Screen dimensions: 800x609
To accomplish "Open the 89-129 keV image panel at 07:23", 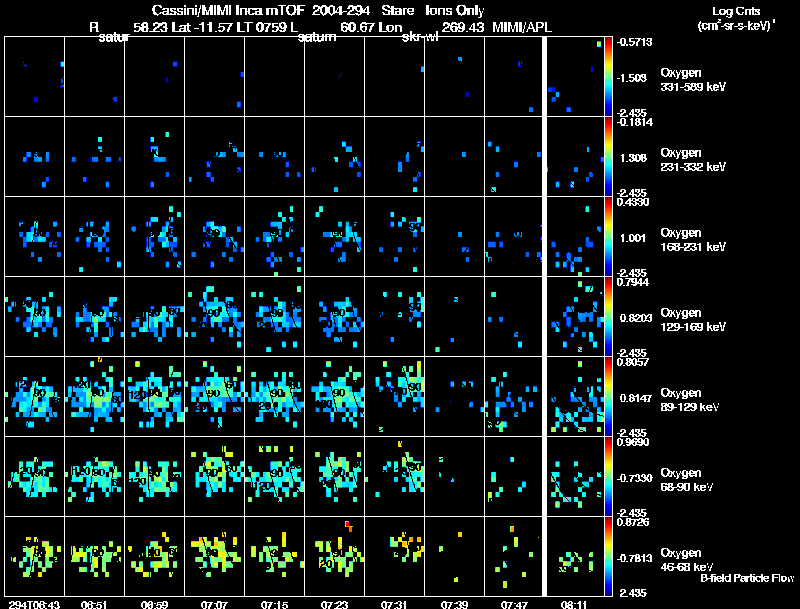I will click(x=335, y=396).
